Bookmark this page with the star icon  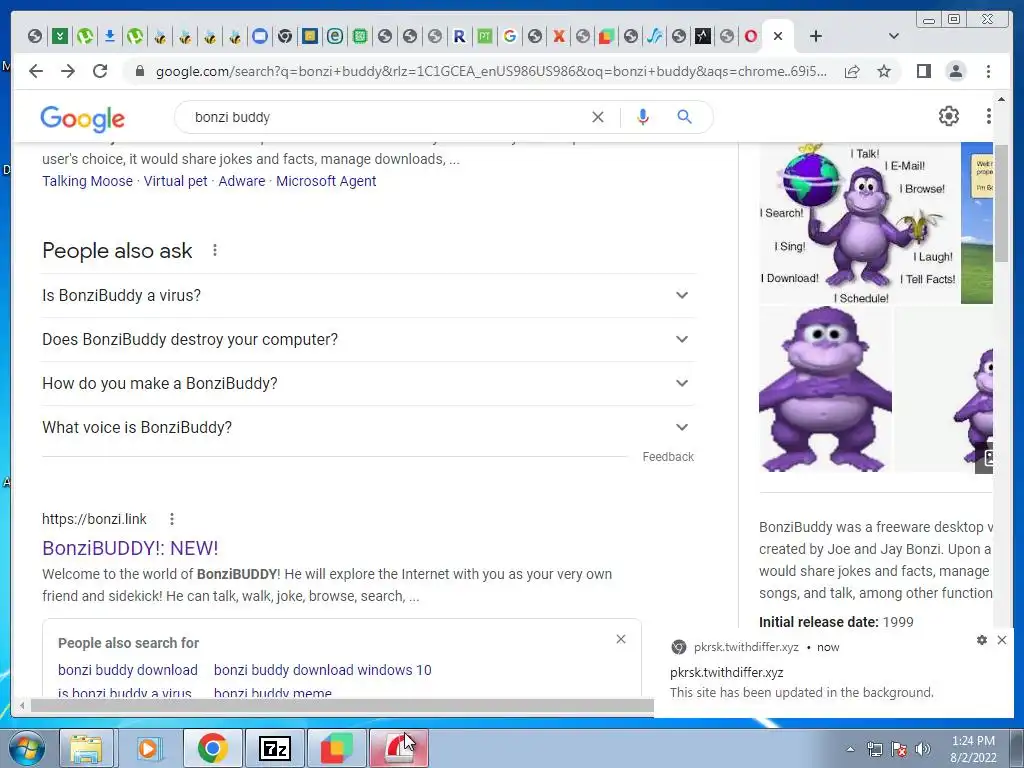(x=884, y=71)
